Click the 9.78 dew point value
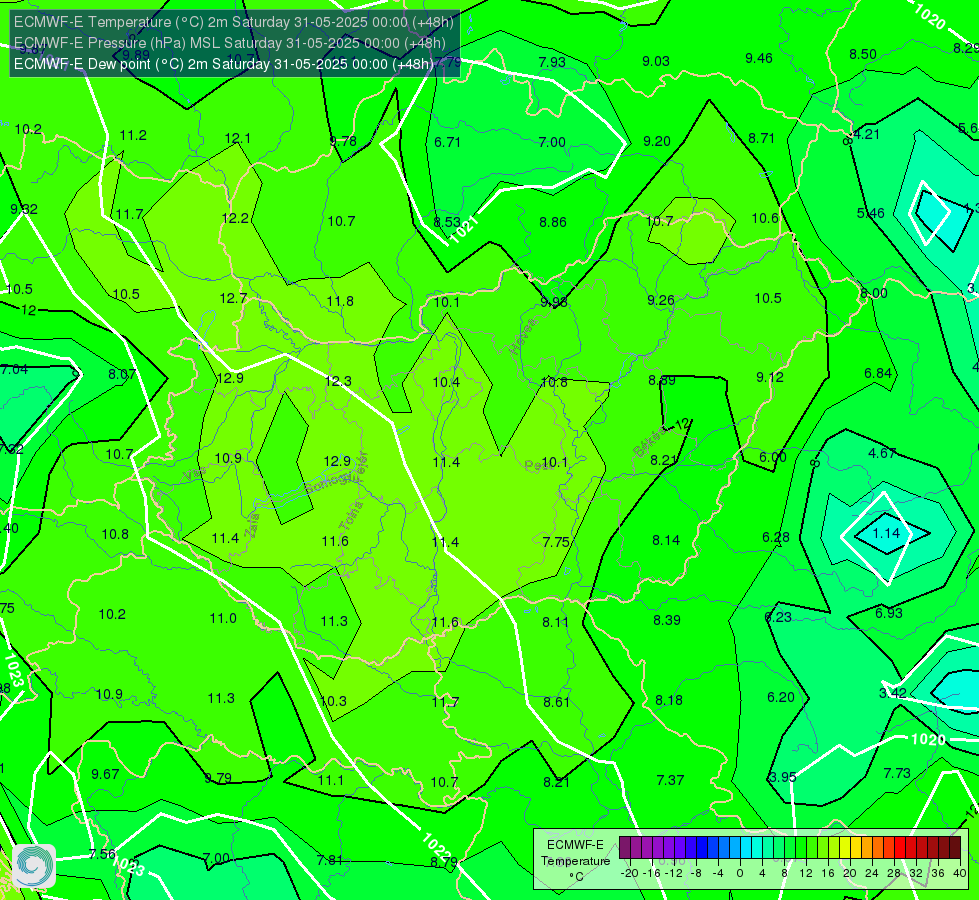The height and width of the screenshot is (900, 979). click(343, 141)
